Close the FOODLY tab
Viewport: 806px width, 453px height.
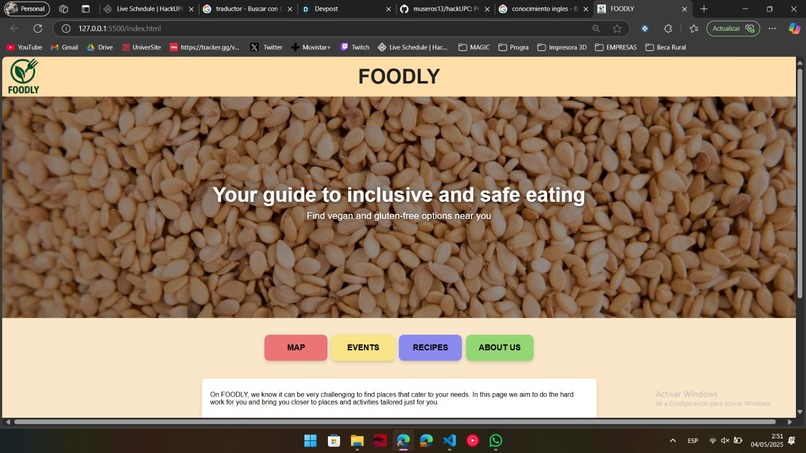point(684,9)
